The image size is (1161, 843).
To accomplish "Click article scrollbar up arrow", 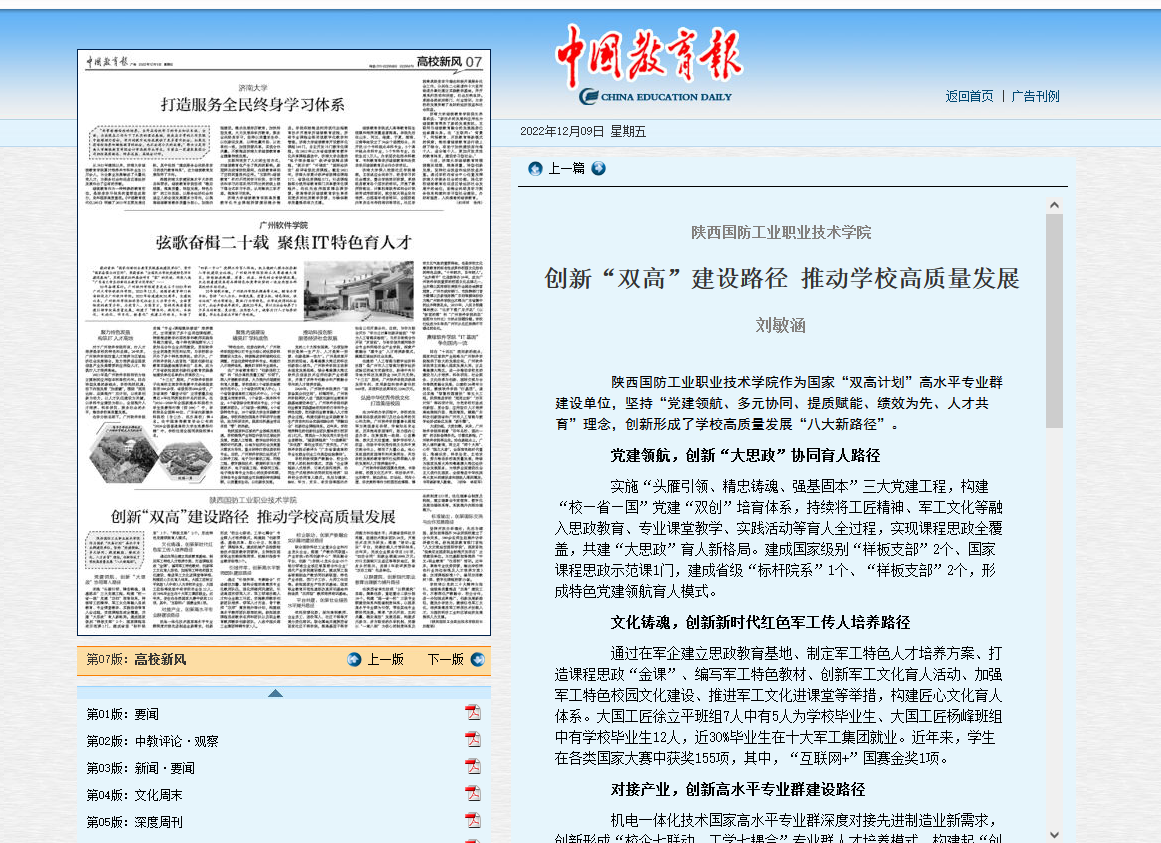I will click(1054, 205).
